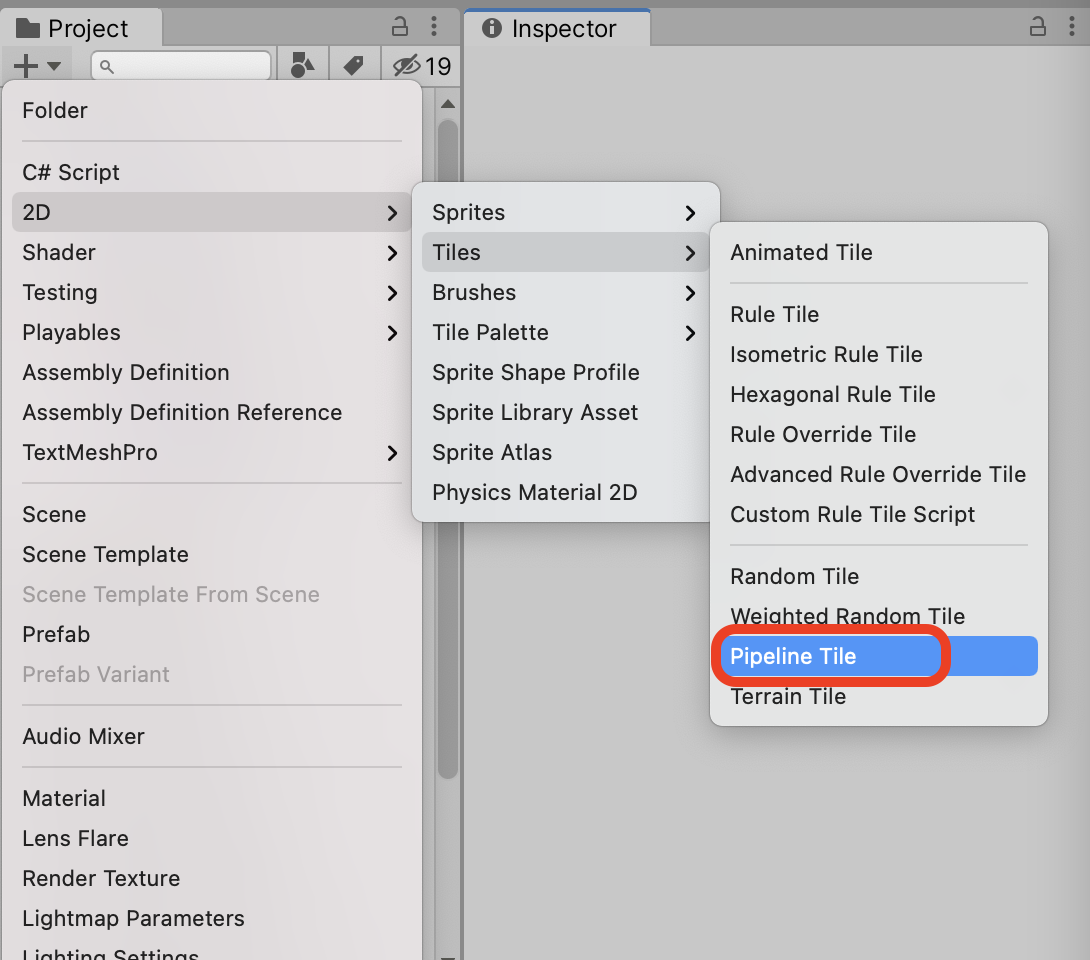
Task: Select Lightmap Parameters
Action: (211, 918)
